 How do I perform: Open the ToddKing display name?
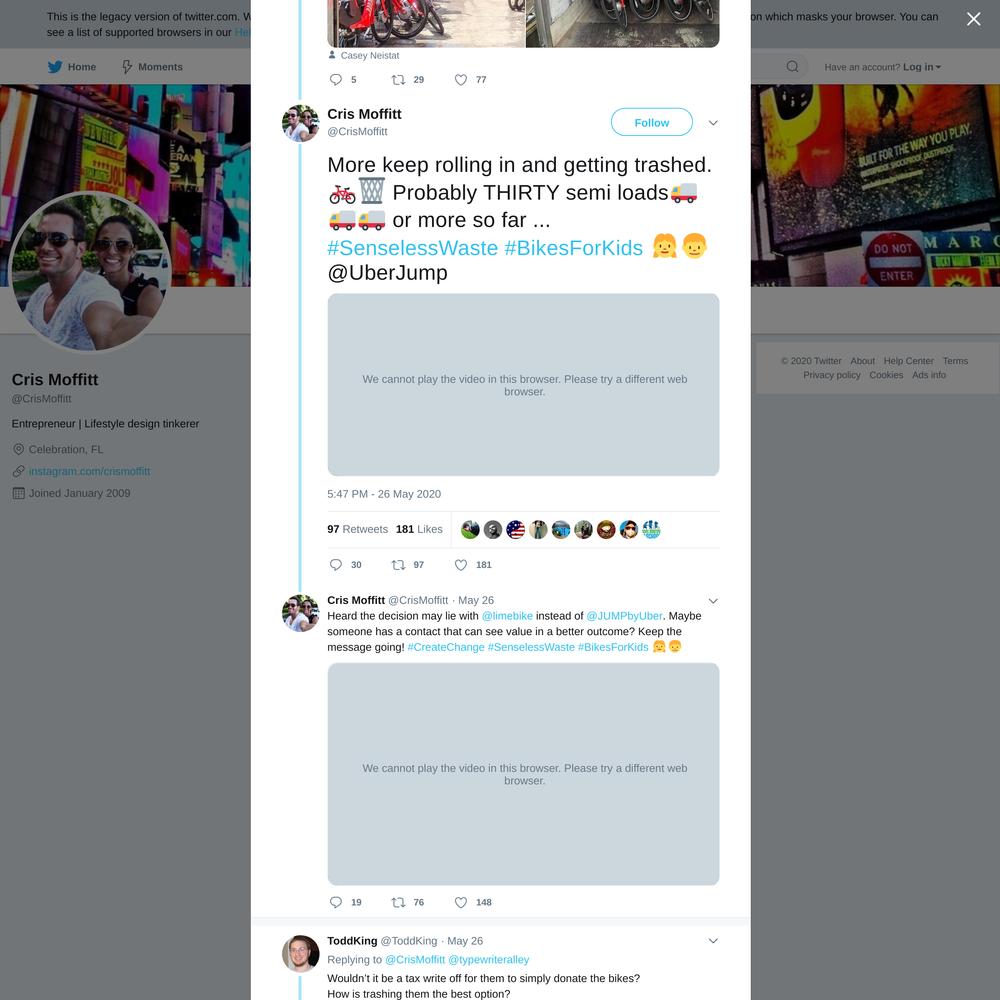click(352, 941)
